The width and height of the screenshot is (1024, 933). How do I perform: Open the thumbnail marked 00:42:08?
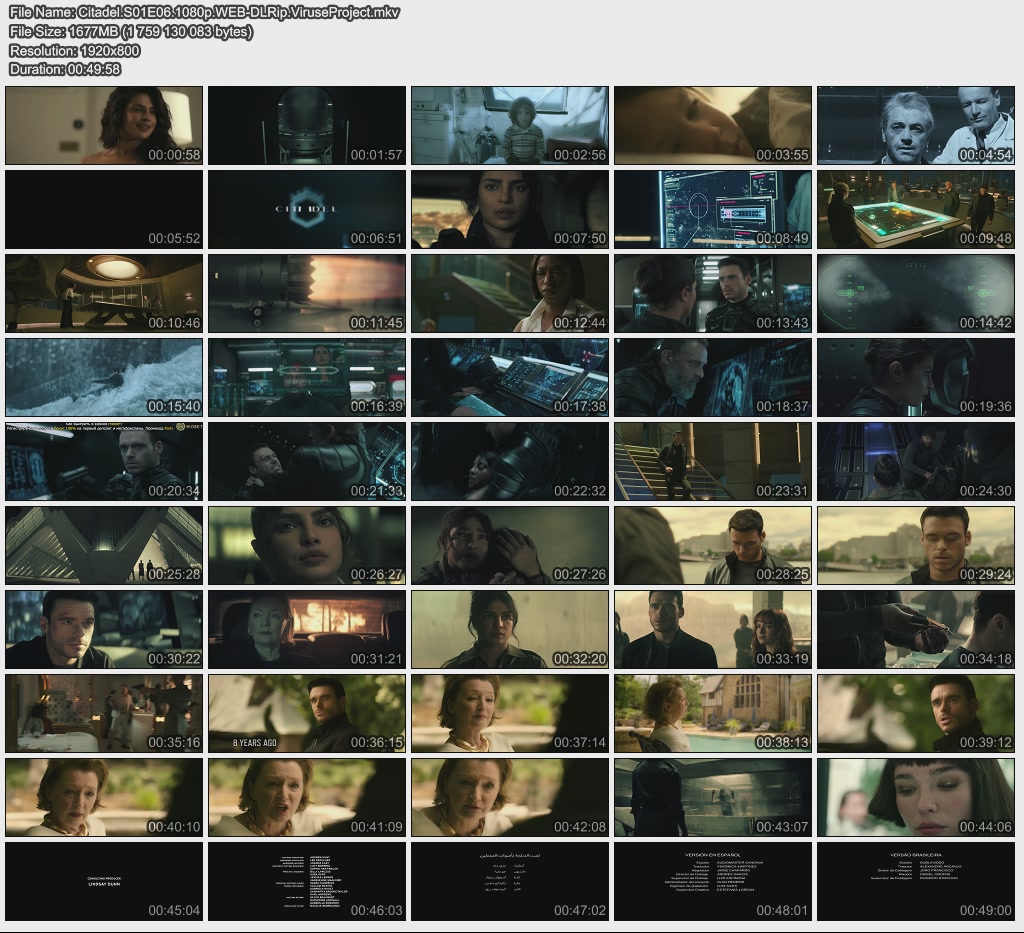click(x=510, y=797)
